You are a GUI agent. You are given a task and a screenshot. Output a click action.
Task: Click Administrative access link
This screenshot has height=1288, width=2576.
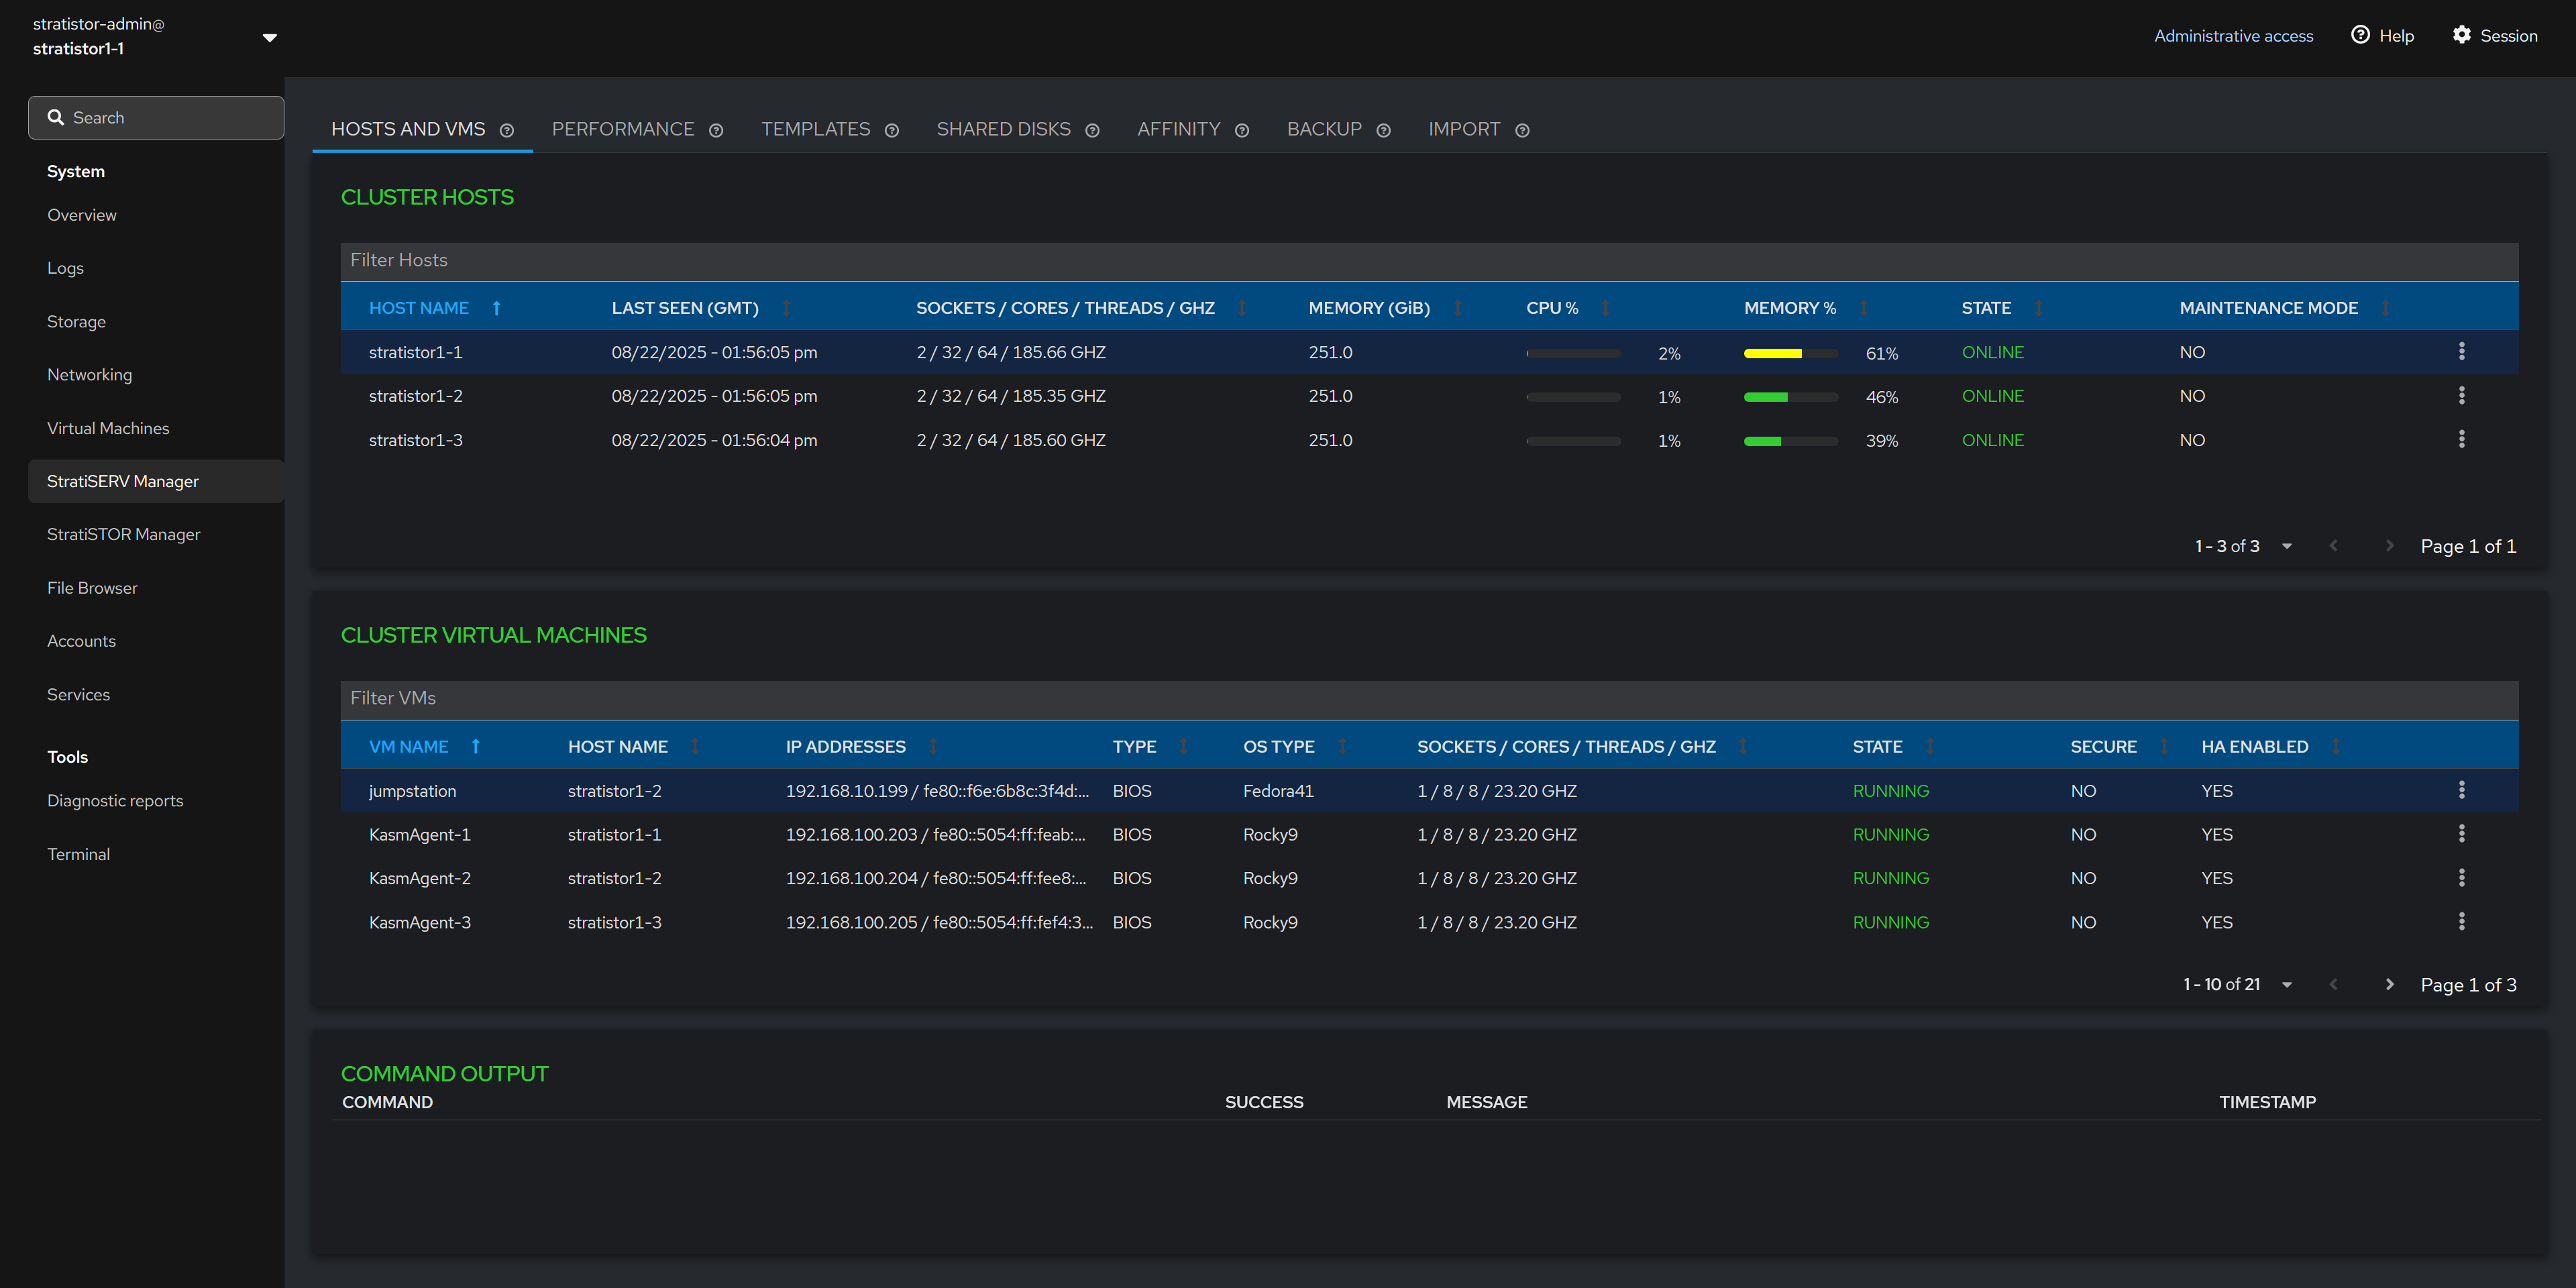2233,36
